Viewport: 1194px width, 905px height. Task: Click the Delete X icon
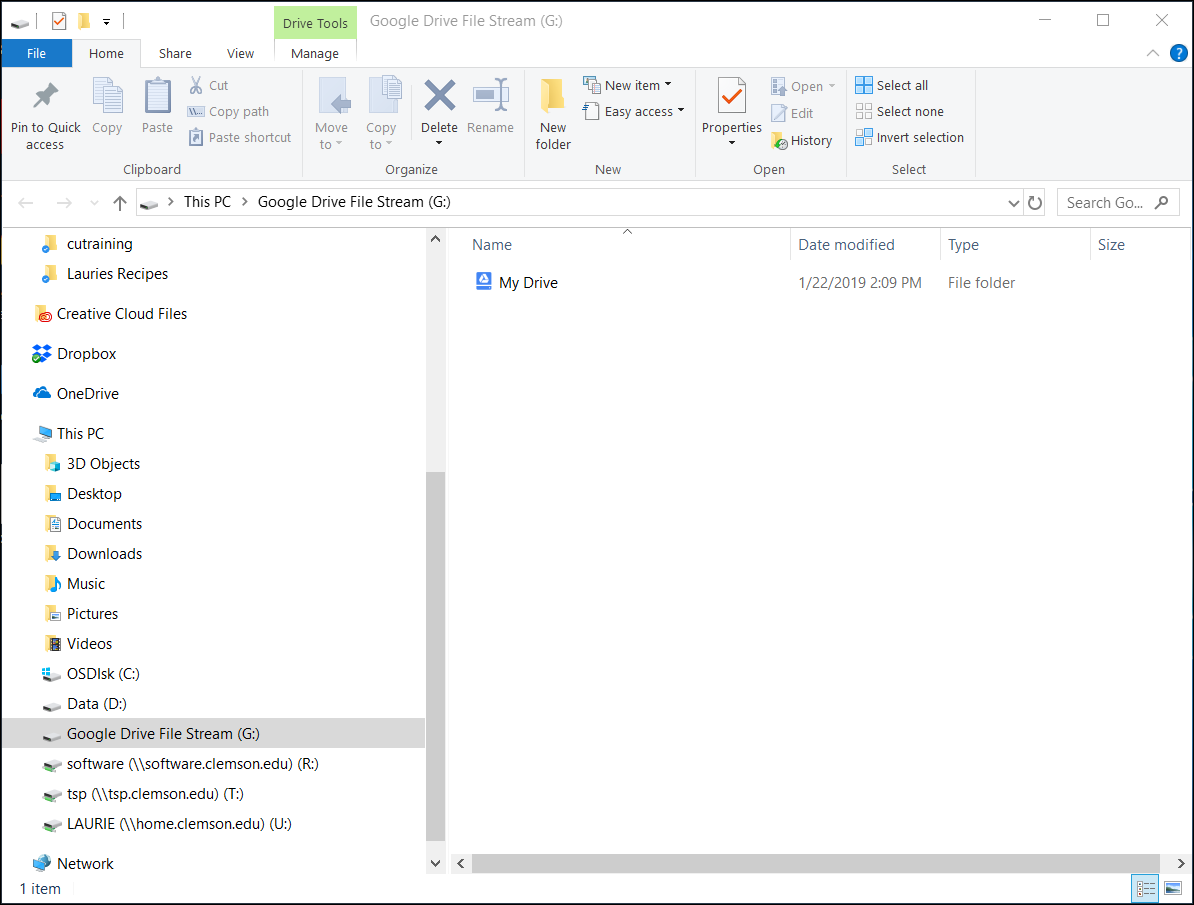pos(439,96)
